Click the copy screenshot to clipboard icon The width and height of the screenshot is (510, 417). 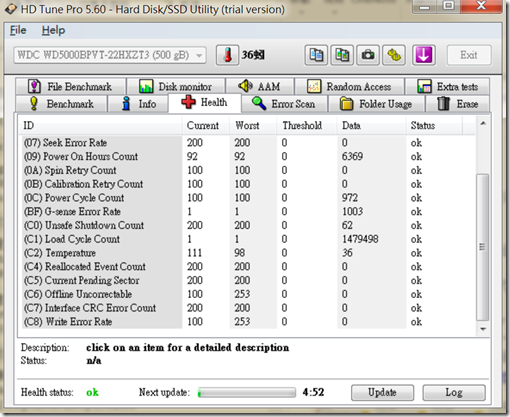(342, 55)
